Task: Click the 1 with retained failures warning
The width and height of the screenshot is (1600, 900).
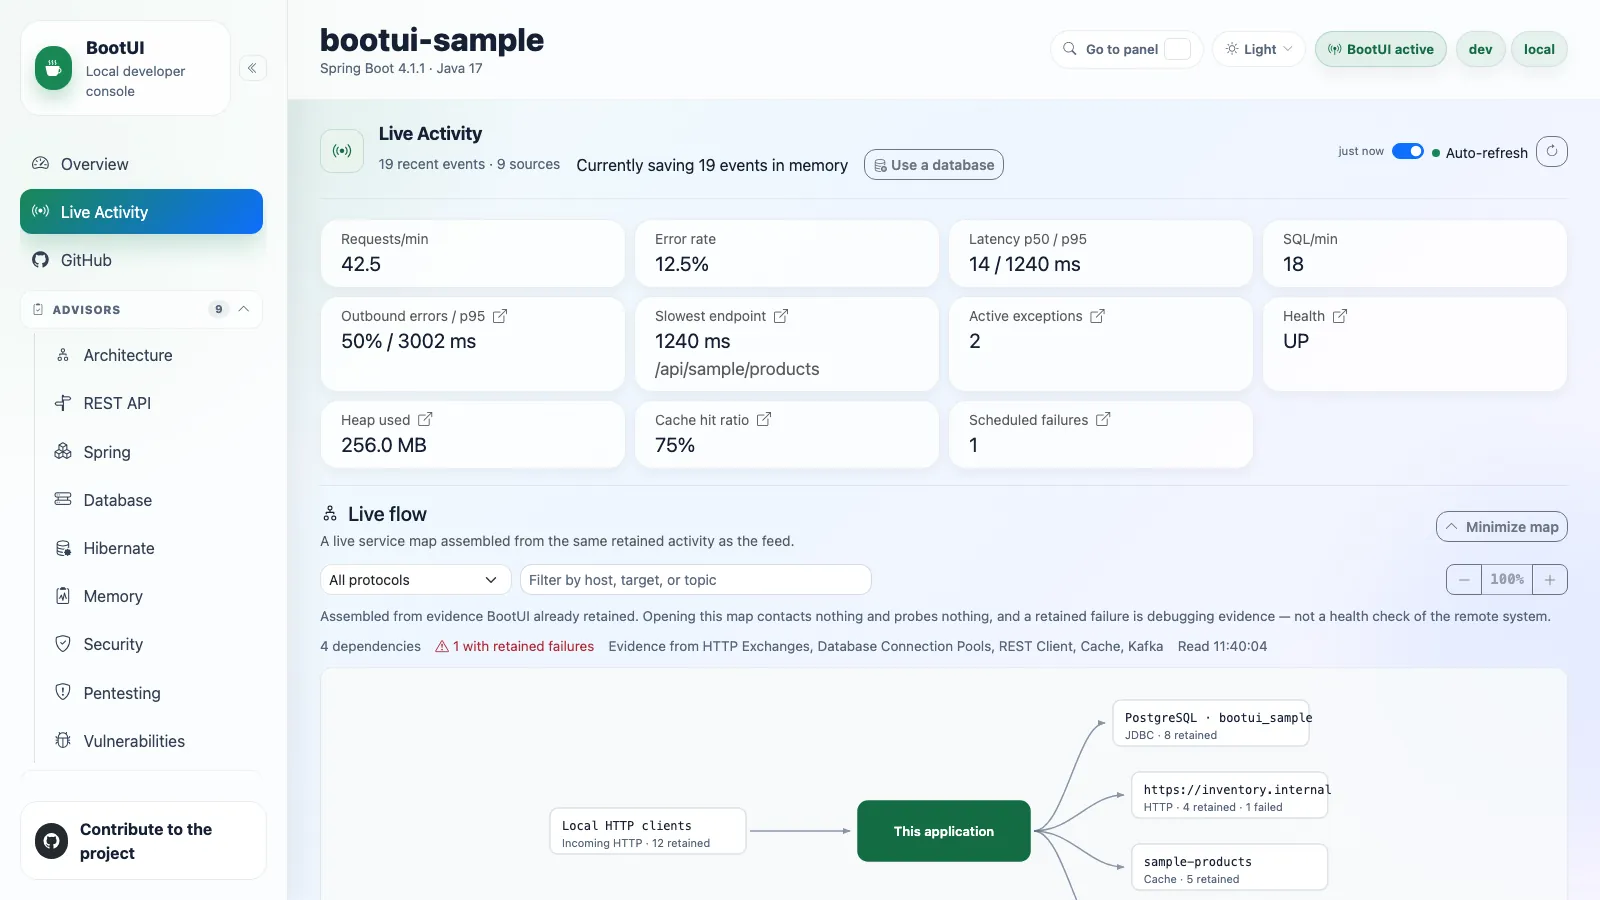Action: click(x=515, y=647)
